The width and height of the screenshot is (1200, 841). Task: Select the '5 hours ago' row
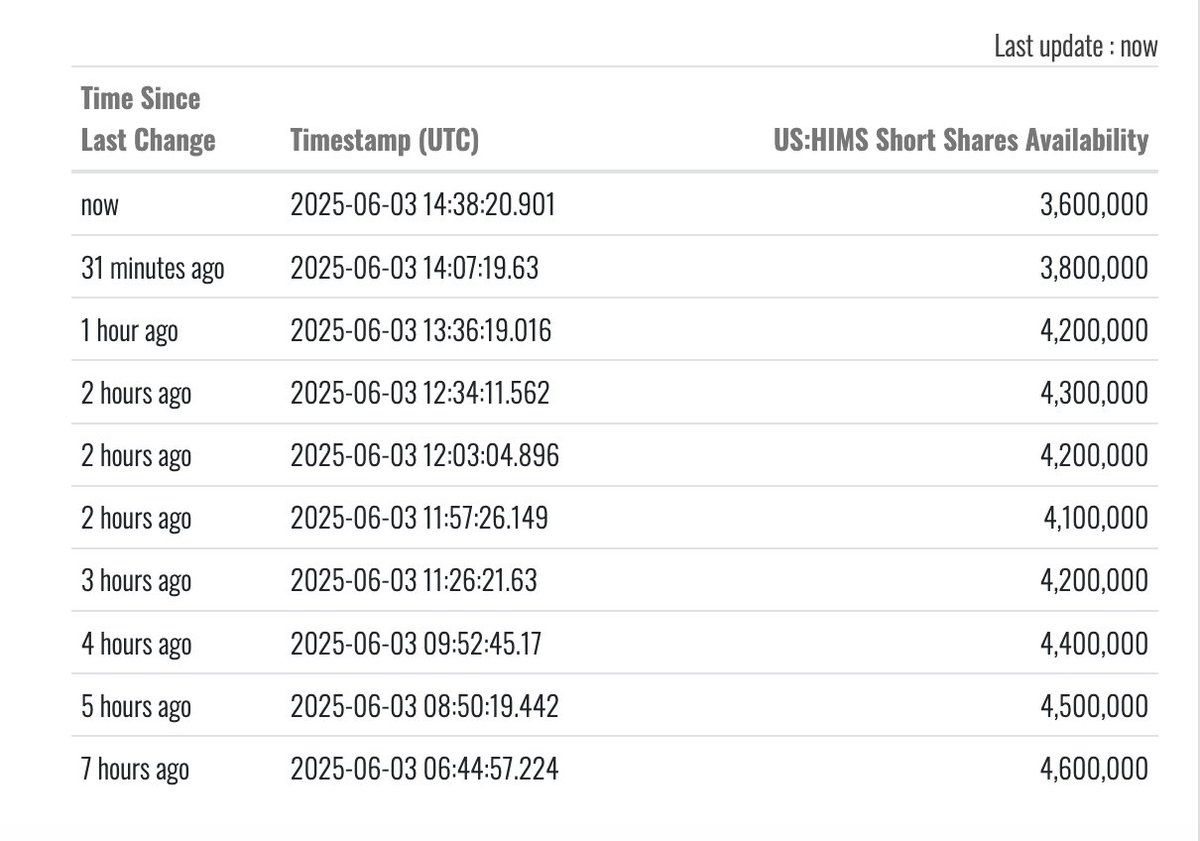(x=615, y=705)
